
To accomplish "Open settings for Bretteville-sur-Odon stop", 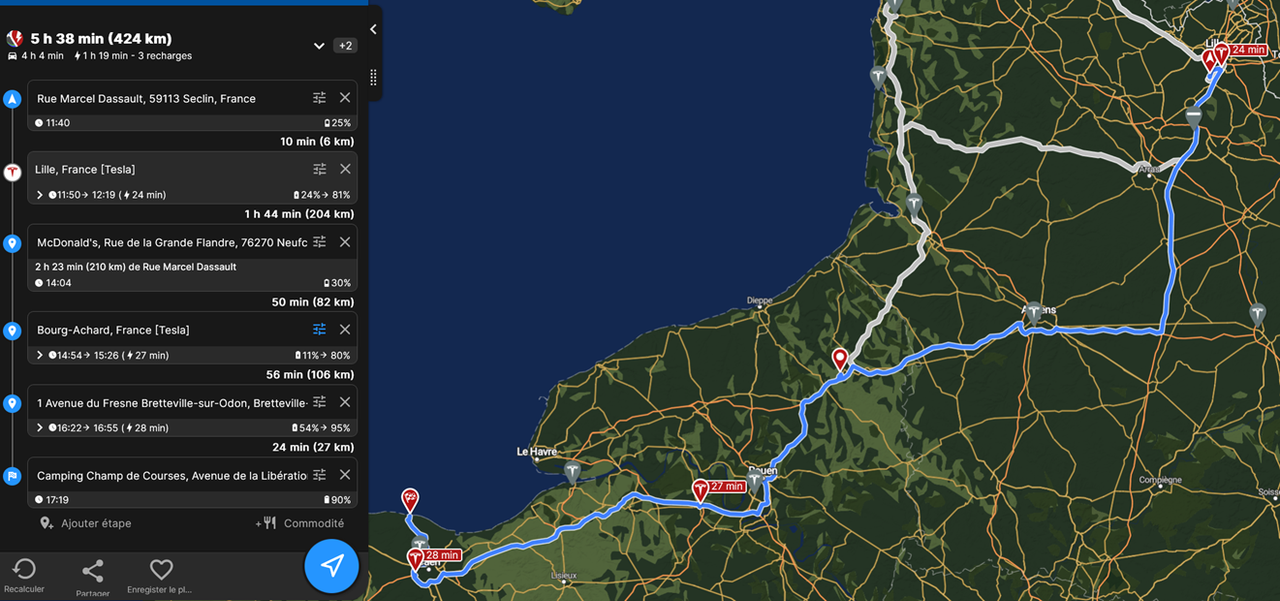I will click(x=319, y=402).
